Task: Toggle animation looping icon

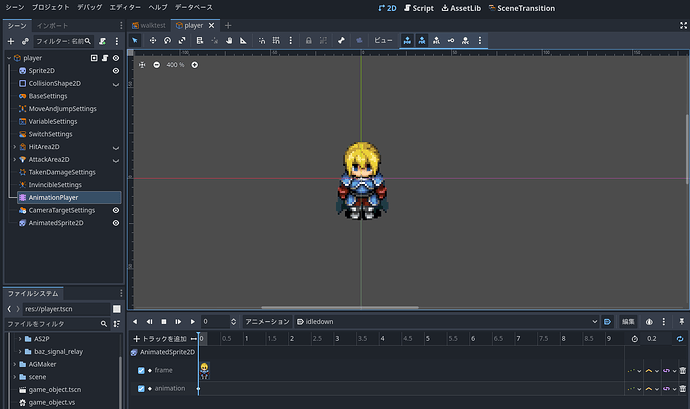Action: [x=680, y=339]
